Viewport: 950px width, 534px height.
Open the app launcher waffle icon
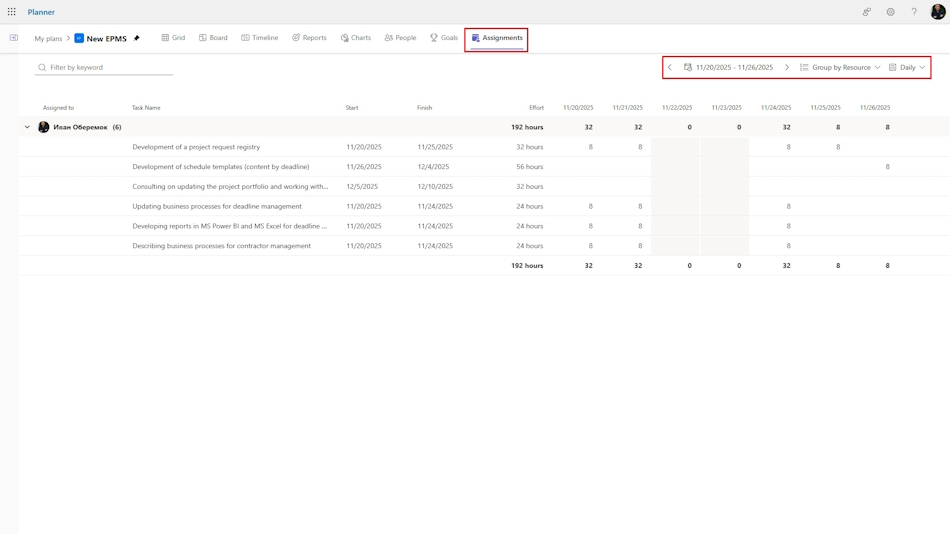(x=12, y=12)
